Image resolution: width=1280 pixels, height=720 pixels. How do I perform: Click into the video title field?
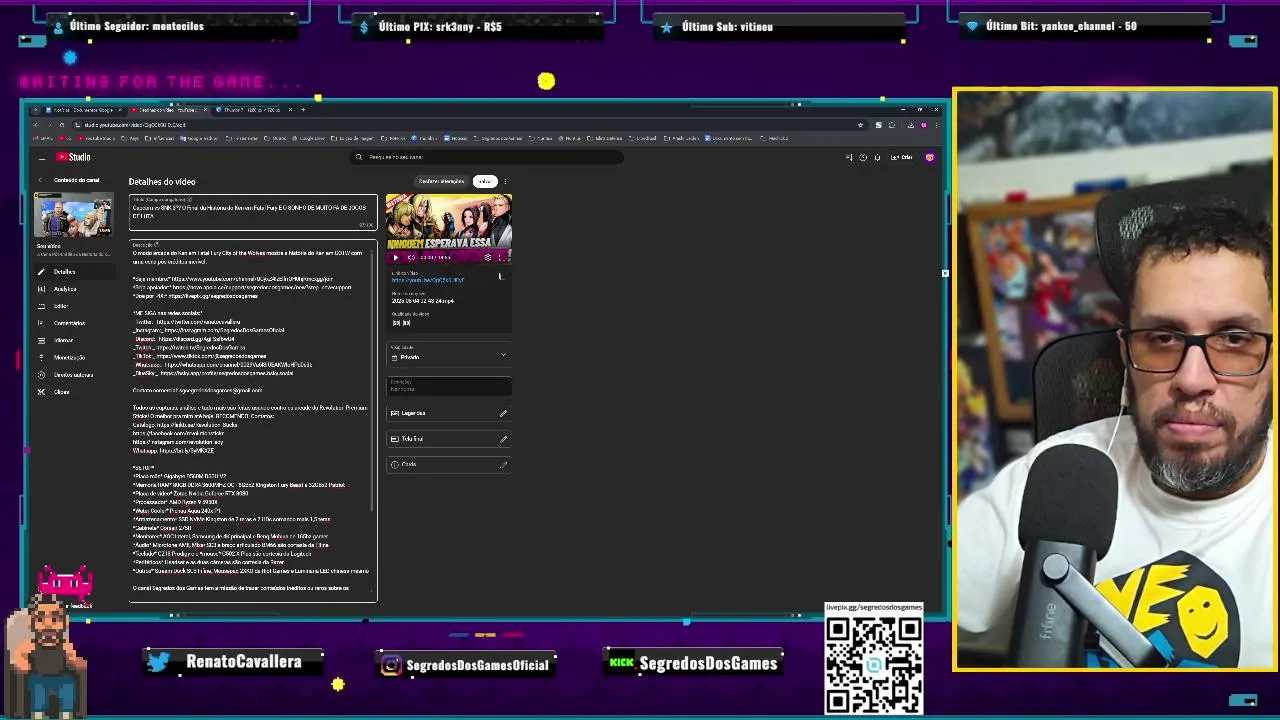(253, 212)
